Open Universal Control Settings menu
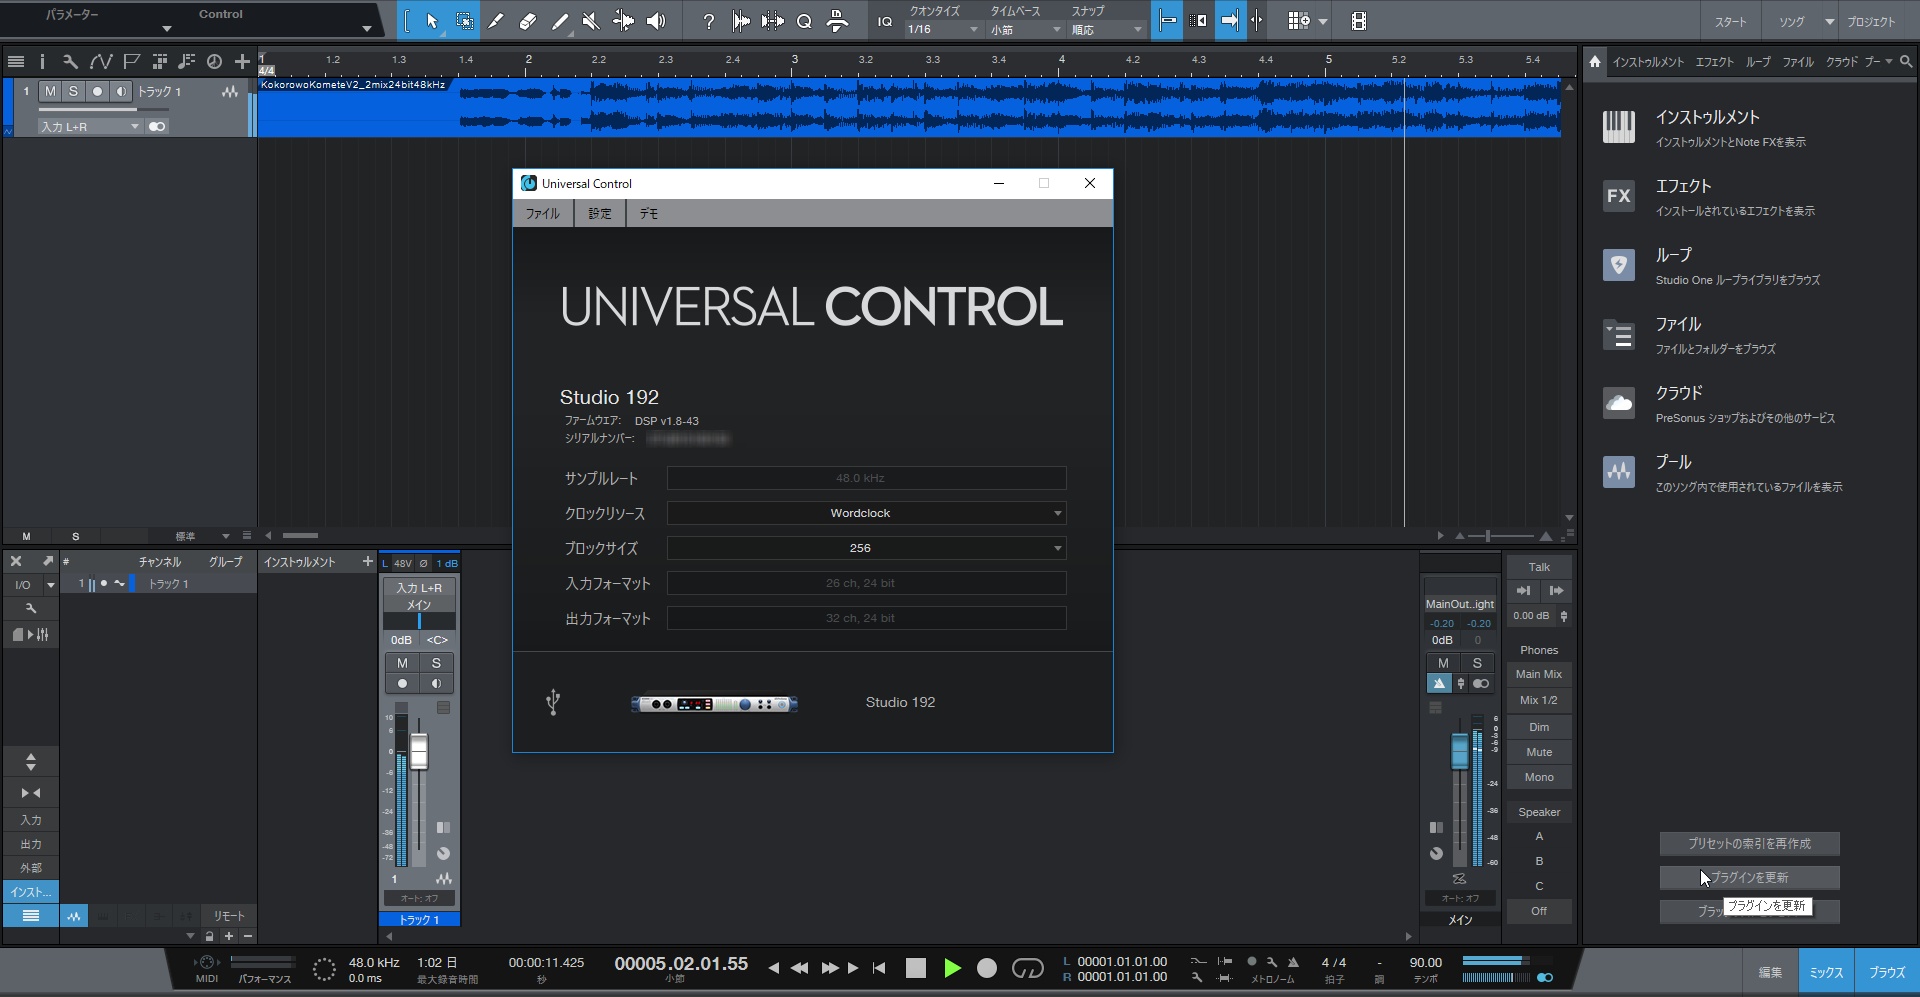The width and height of the screenshot is (1920, 997). click(x=600, y=213)
